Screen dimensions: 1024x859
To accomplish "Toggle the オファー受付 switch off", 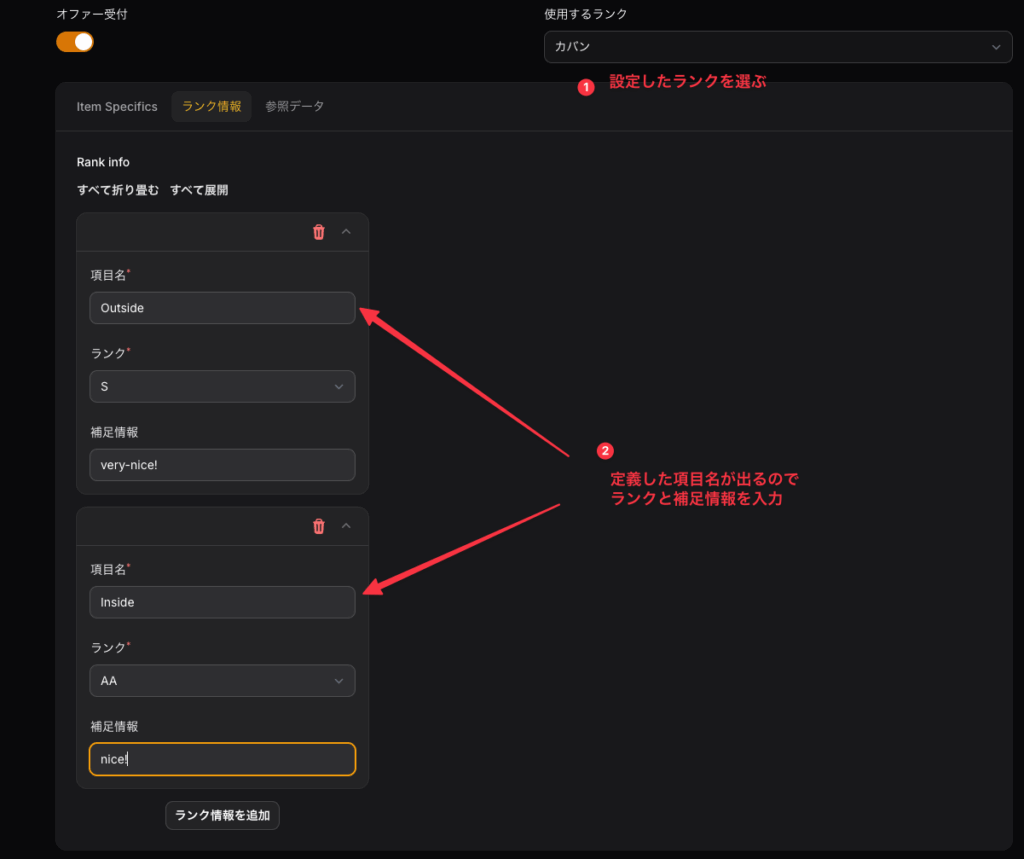I will tap(75, 42).
